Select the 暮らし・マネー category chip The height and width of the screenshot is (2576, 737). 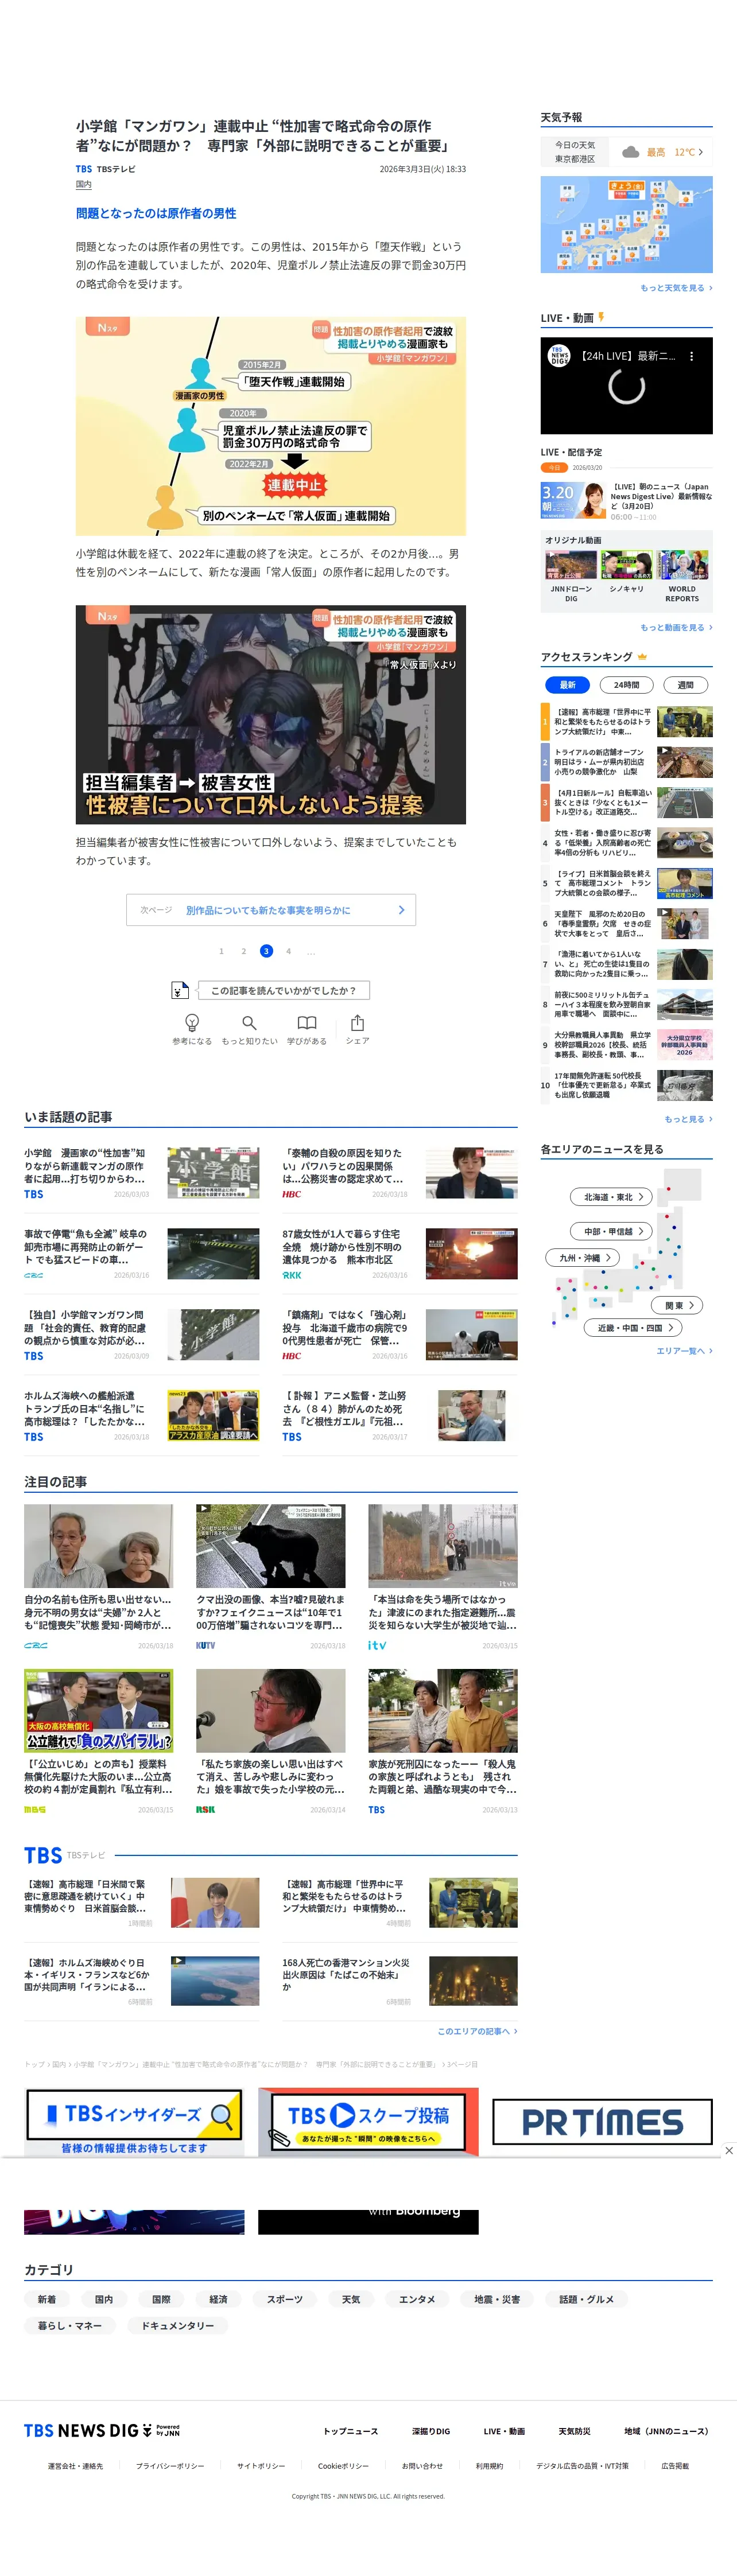70,2326
